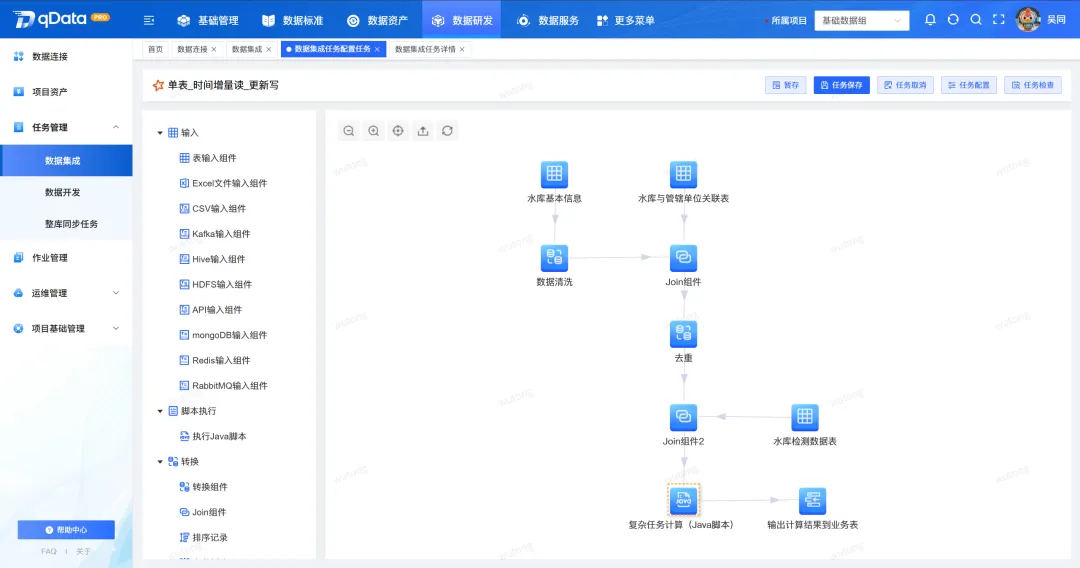The image size is (1080, 568).
Task: Open the 数据服务 top menu
Action: (548, 21)
